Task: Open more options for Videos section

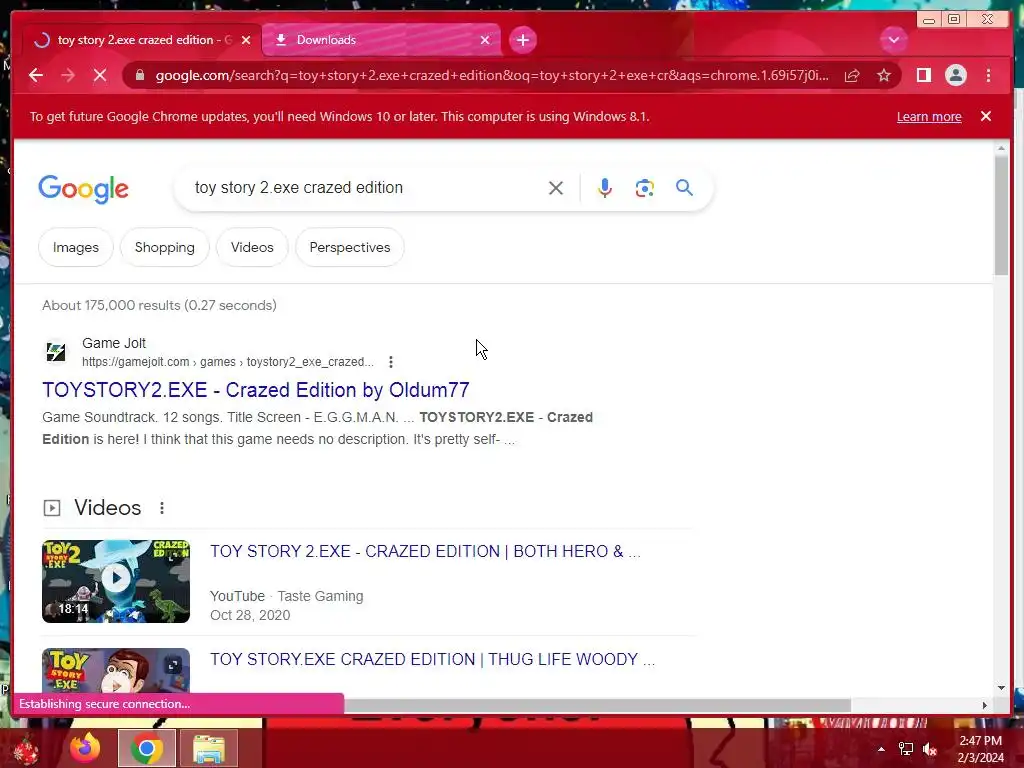Action: 162,507
